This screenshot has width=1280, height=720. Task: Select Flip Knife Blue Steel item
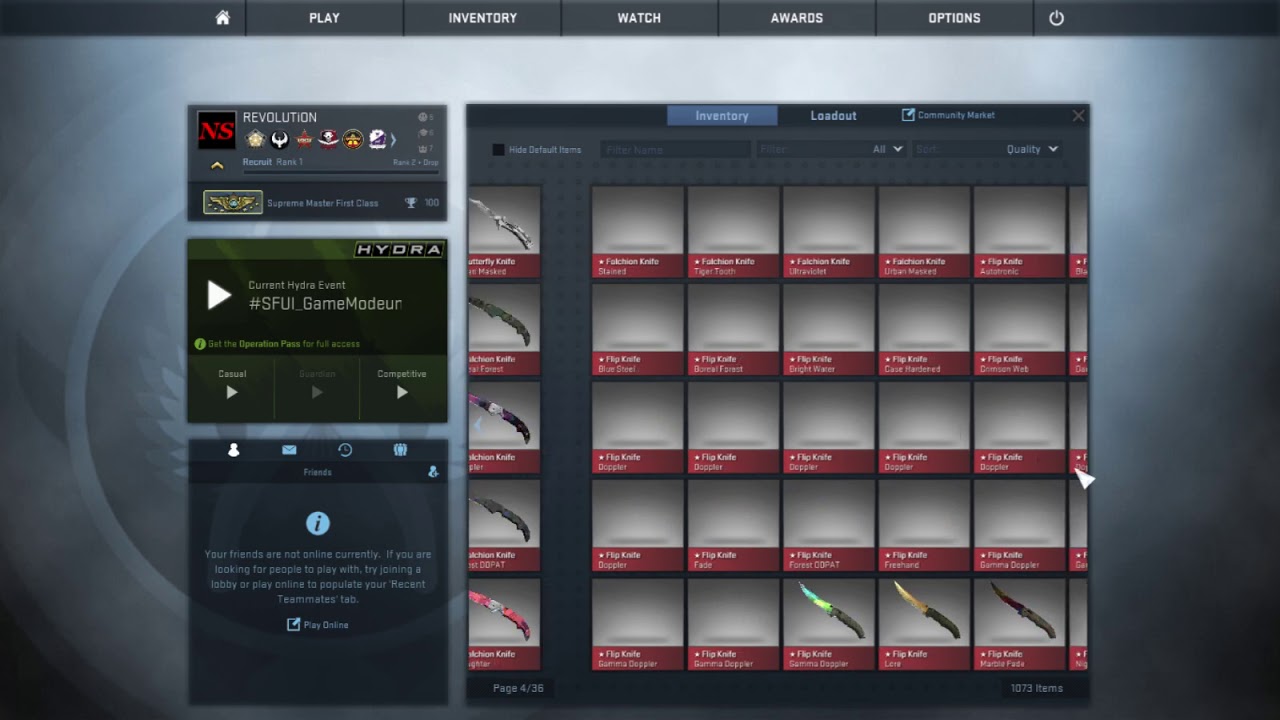[x=637, y=329]
